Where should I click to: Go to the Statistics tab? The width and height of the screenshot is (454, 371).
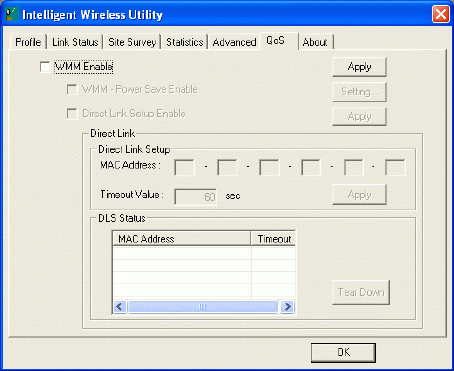(185, 42)
